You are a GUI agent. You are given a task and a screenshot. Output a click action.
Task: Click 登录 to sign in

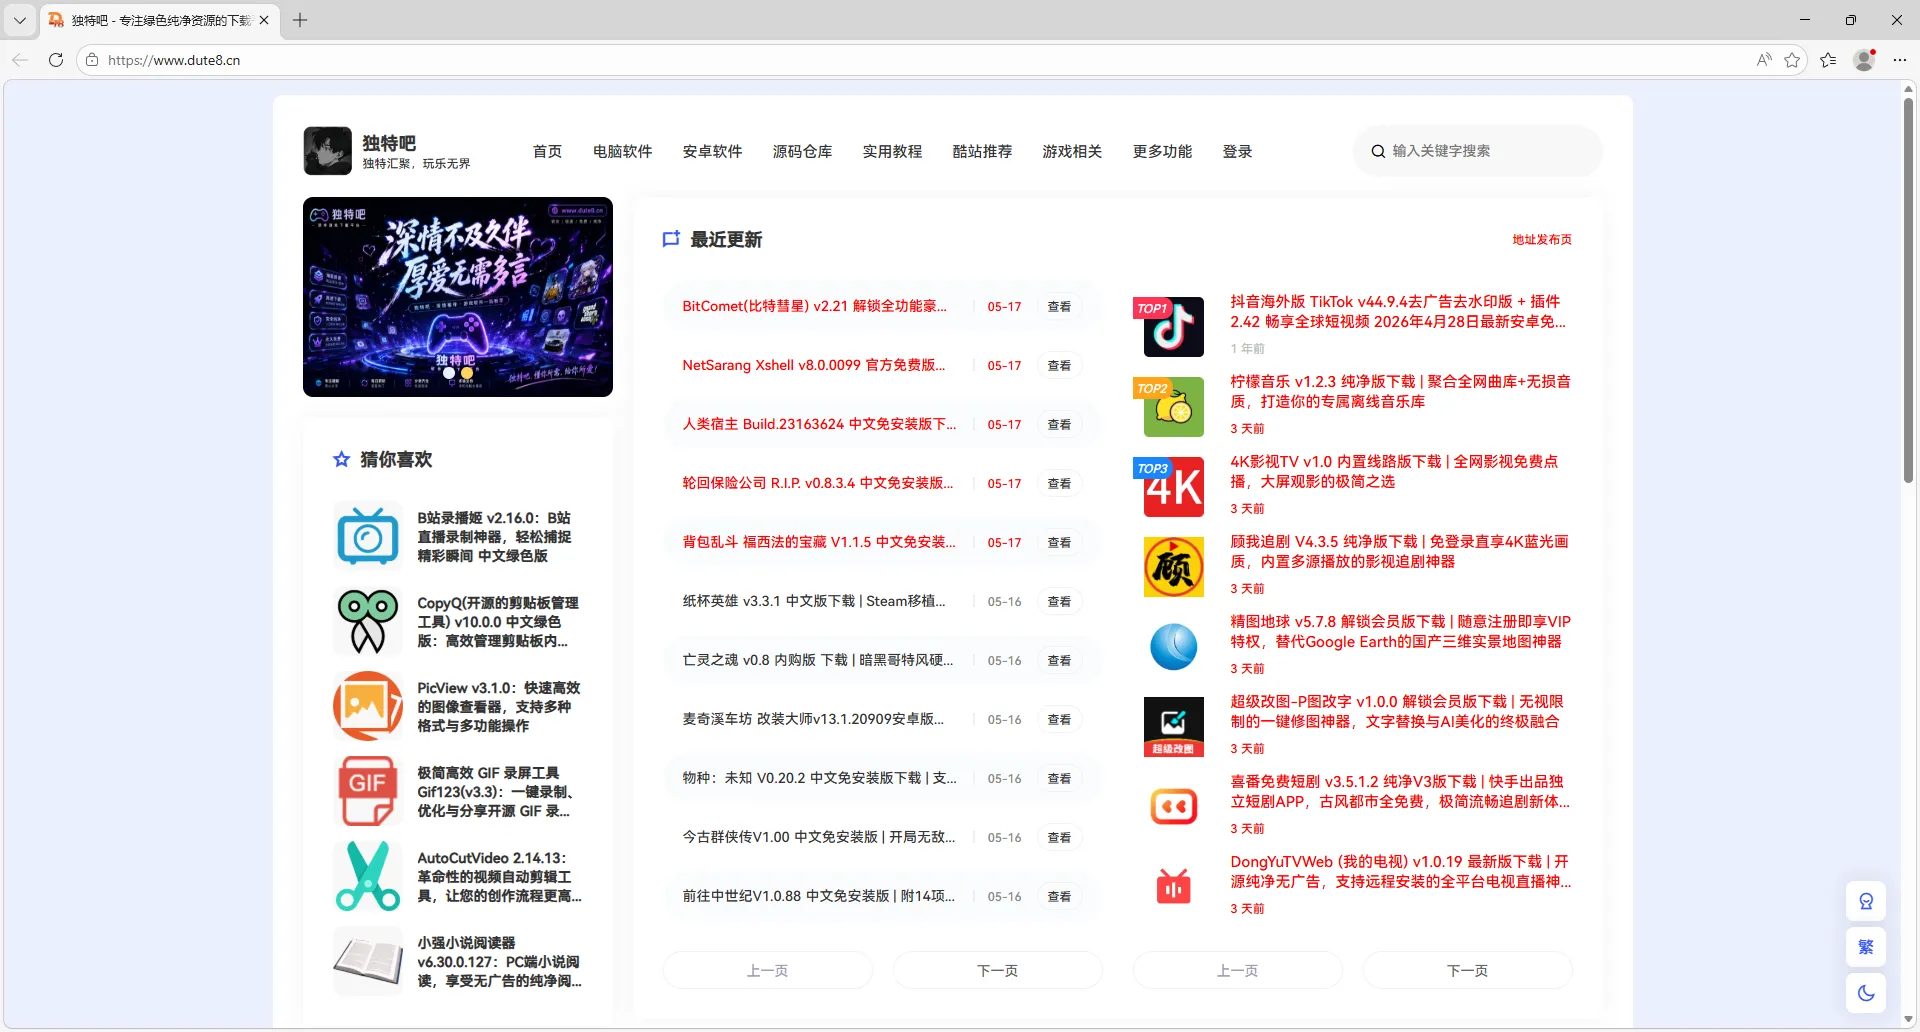1237,151
